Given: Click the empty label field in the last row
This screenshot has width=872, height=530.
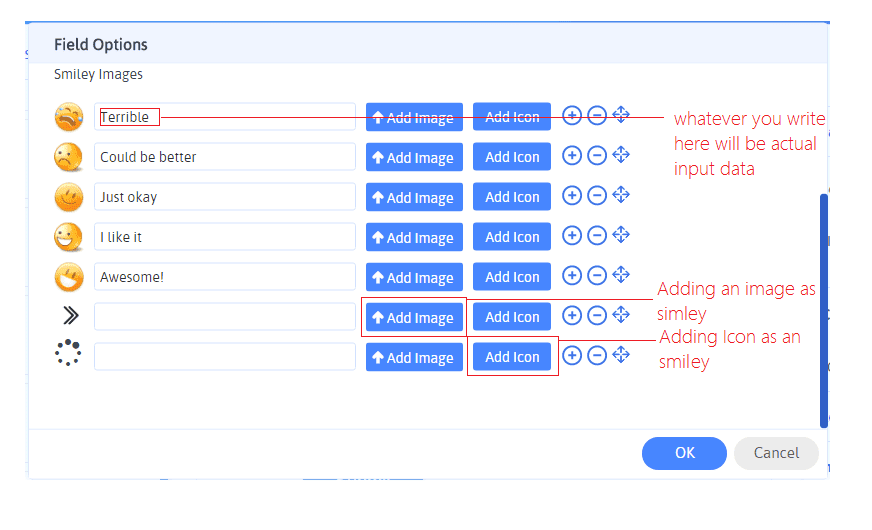Looking at the screenshot, I should point(225,357).
